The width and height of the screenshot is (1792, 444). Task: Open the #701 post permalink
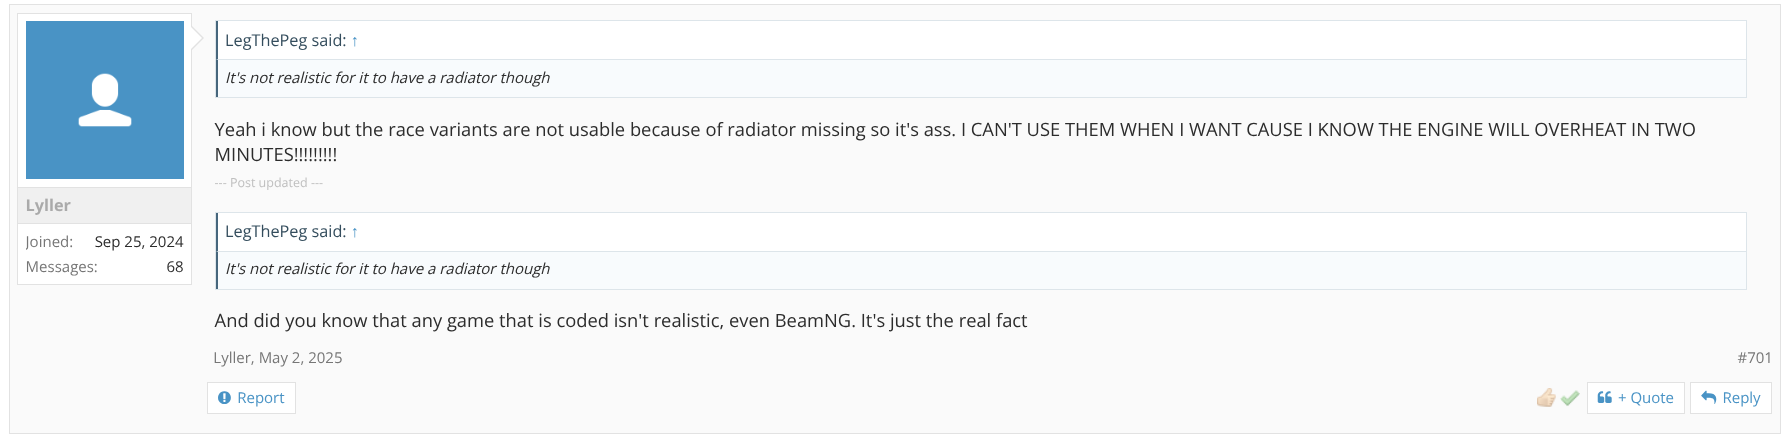tap(1754, 358)
